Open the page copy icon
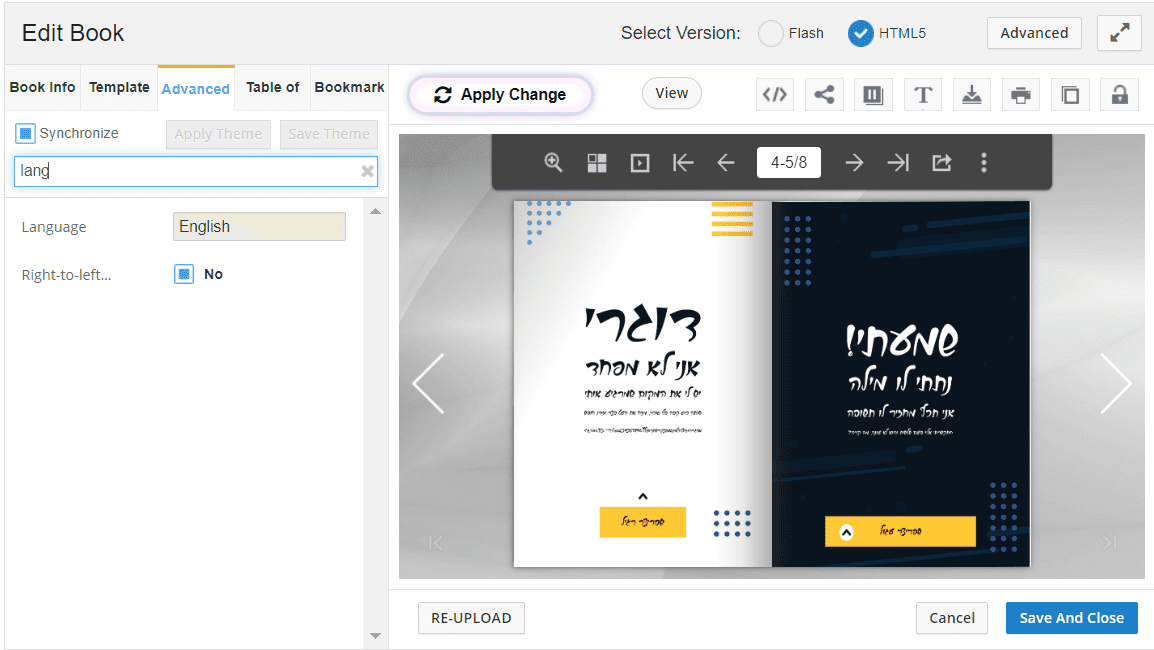Screen dimensions: 1154x650 [x=1070, y=94]
